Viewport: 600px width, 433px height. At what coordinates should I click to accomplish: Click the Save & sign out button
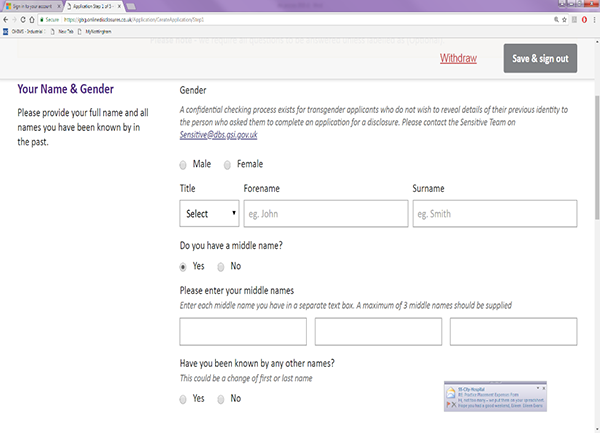click(540, 58)
